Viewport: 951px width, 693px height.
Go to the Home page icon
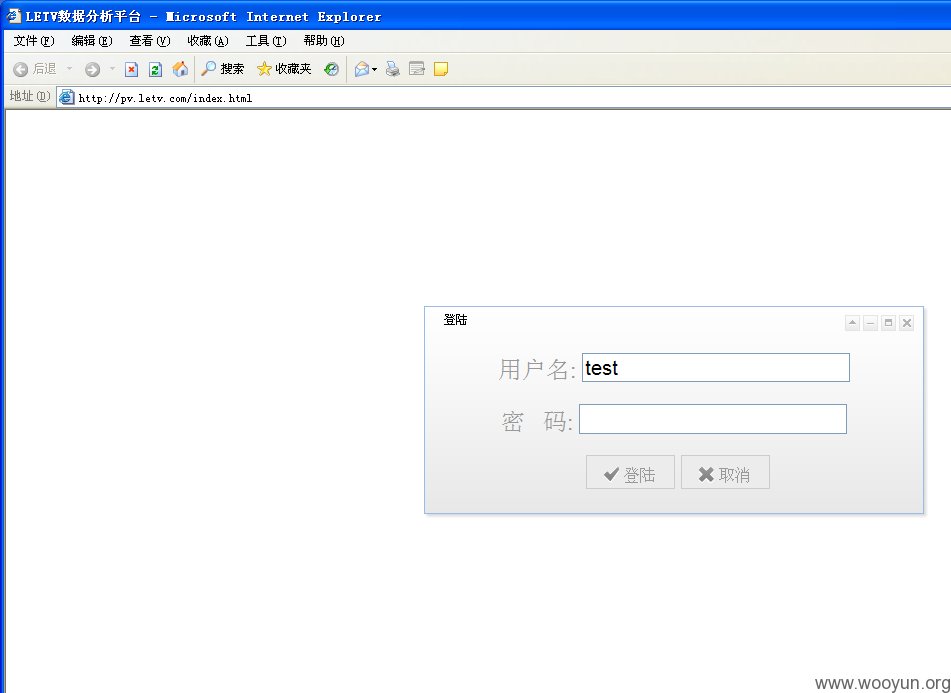[x=180, y=69]
